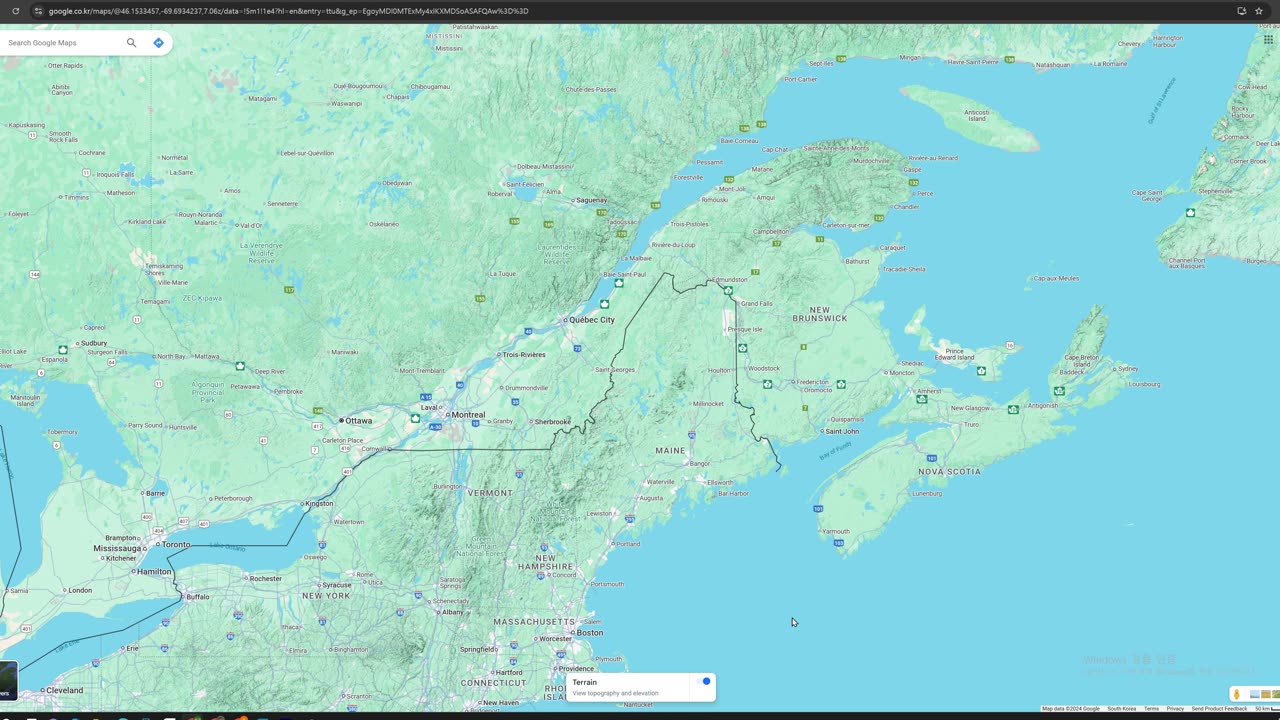The image size is (1280, 720).
Task: Click green park marker on Prince Edward Island
Action: click(x=981, y=371)
